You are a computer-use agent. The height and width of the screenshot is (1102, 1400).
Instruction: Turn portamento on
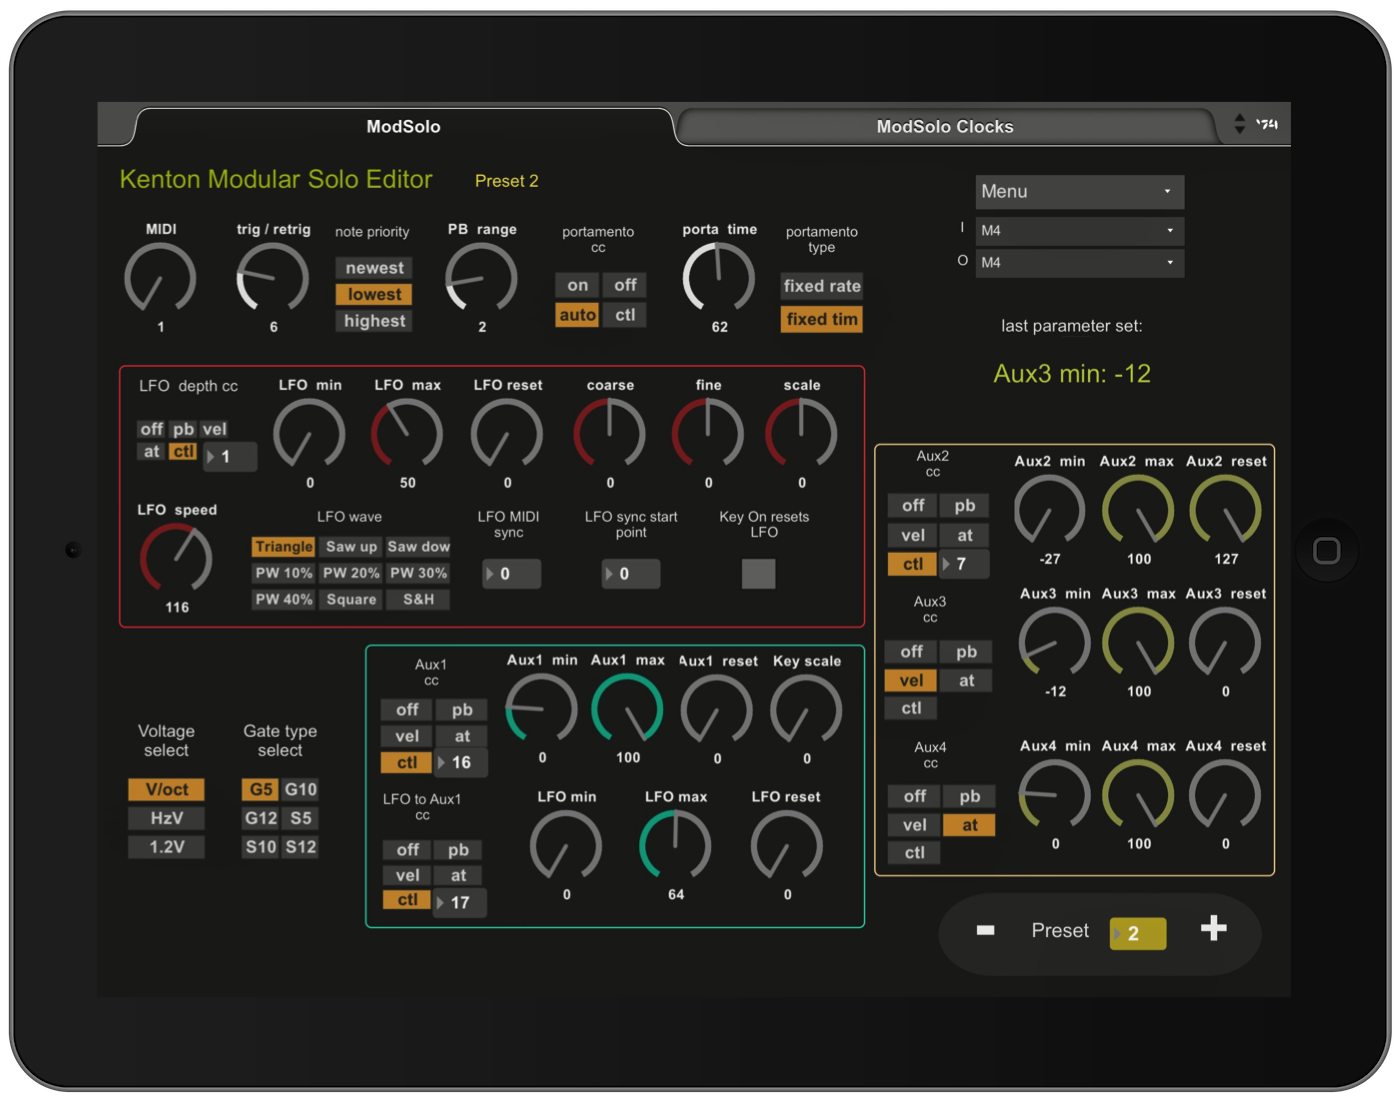coord(578,285)
